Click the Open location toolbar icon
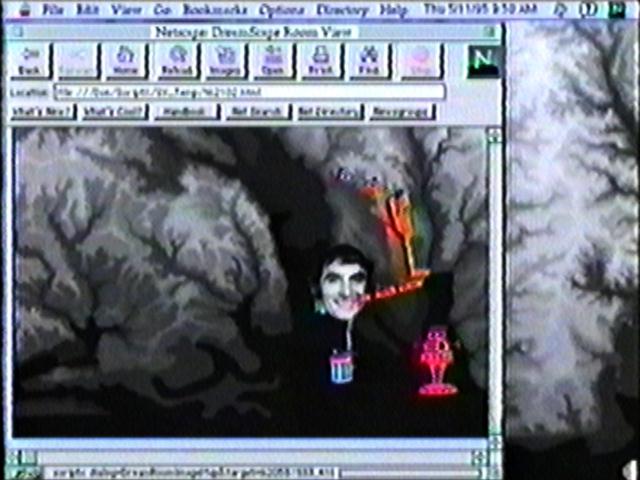 pos(273,60)
